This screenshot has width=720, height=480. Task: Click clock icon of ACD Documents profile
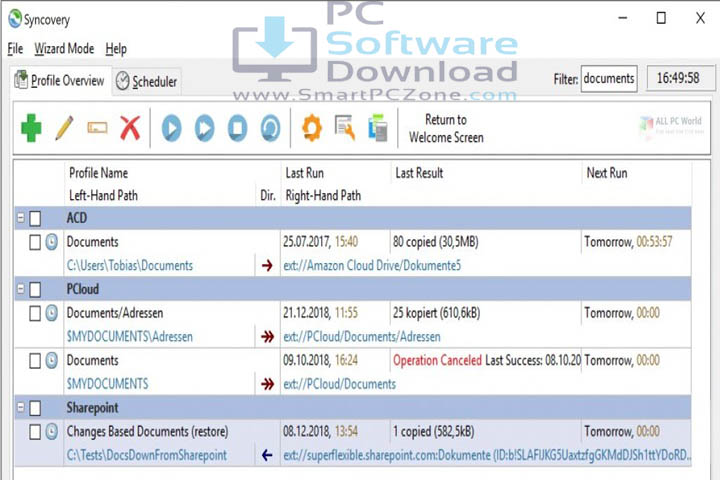(51, 242)
